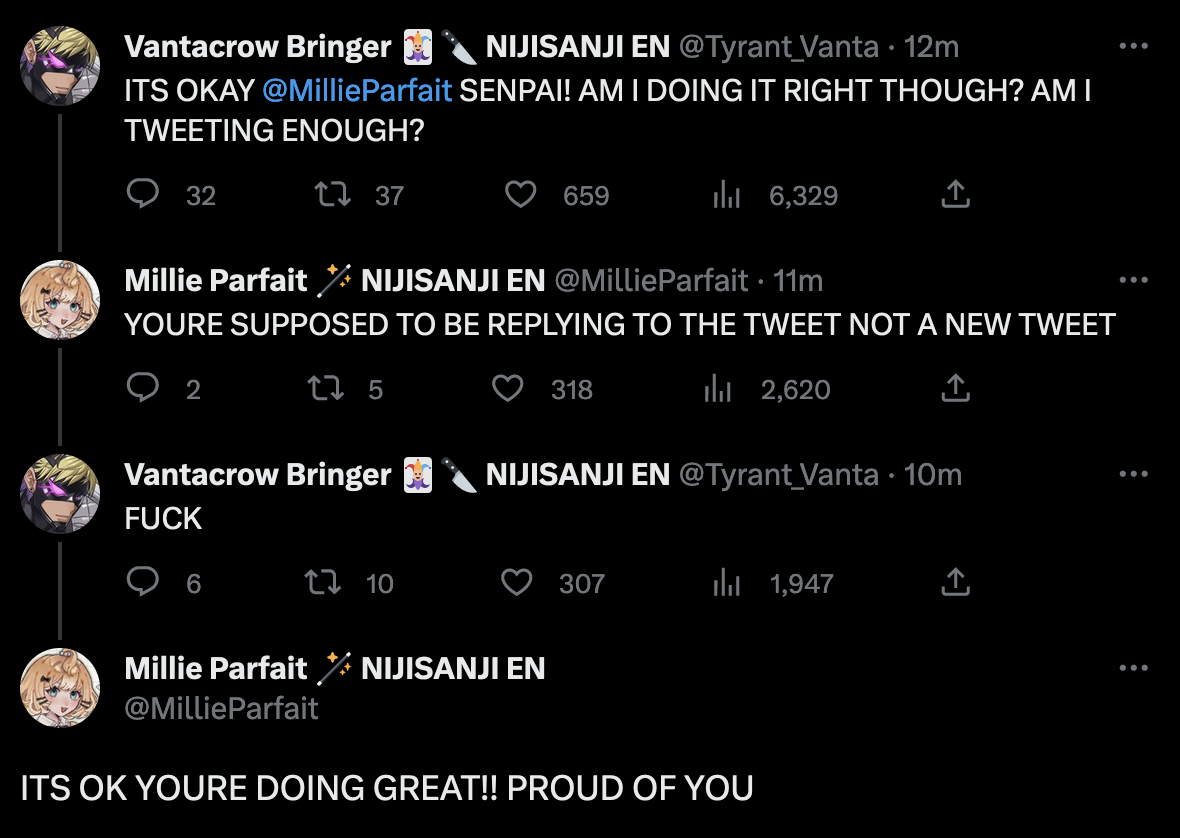Share Millie's 'REPLYING TO THE TWEET' post
1180x838 pixels.
(955, 388)
